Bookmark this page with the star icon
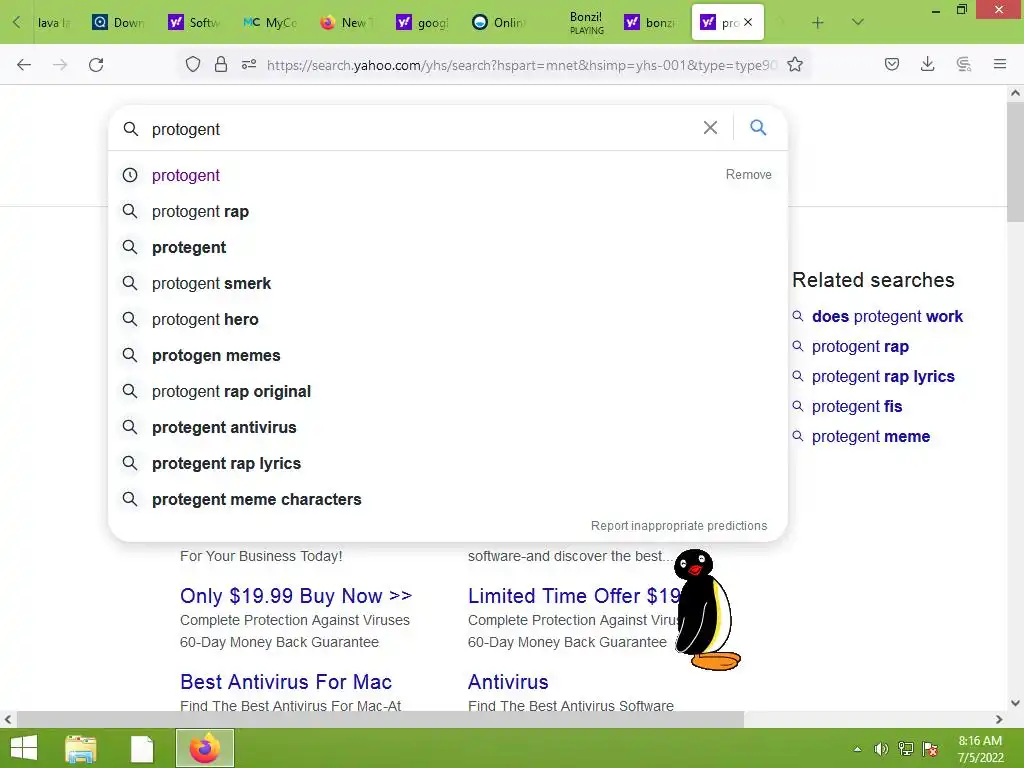Viewport: 1024px width, 768px height. point(795,64)
